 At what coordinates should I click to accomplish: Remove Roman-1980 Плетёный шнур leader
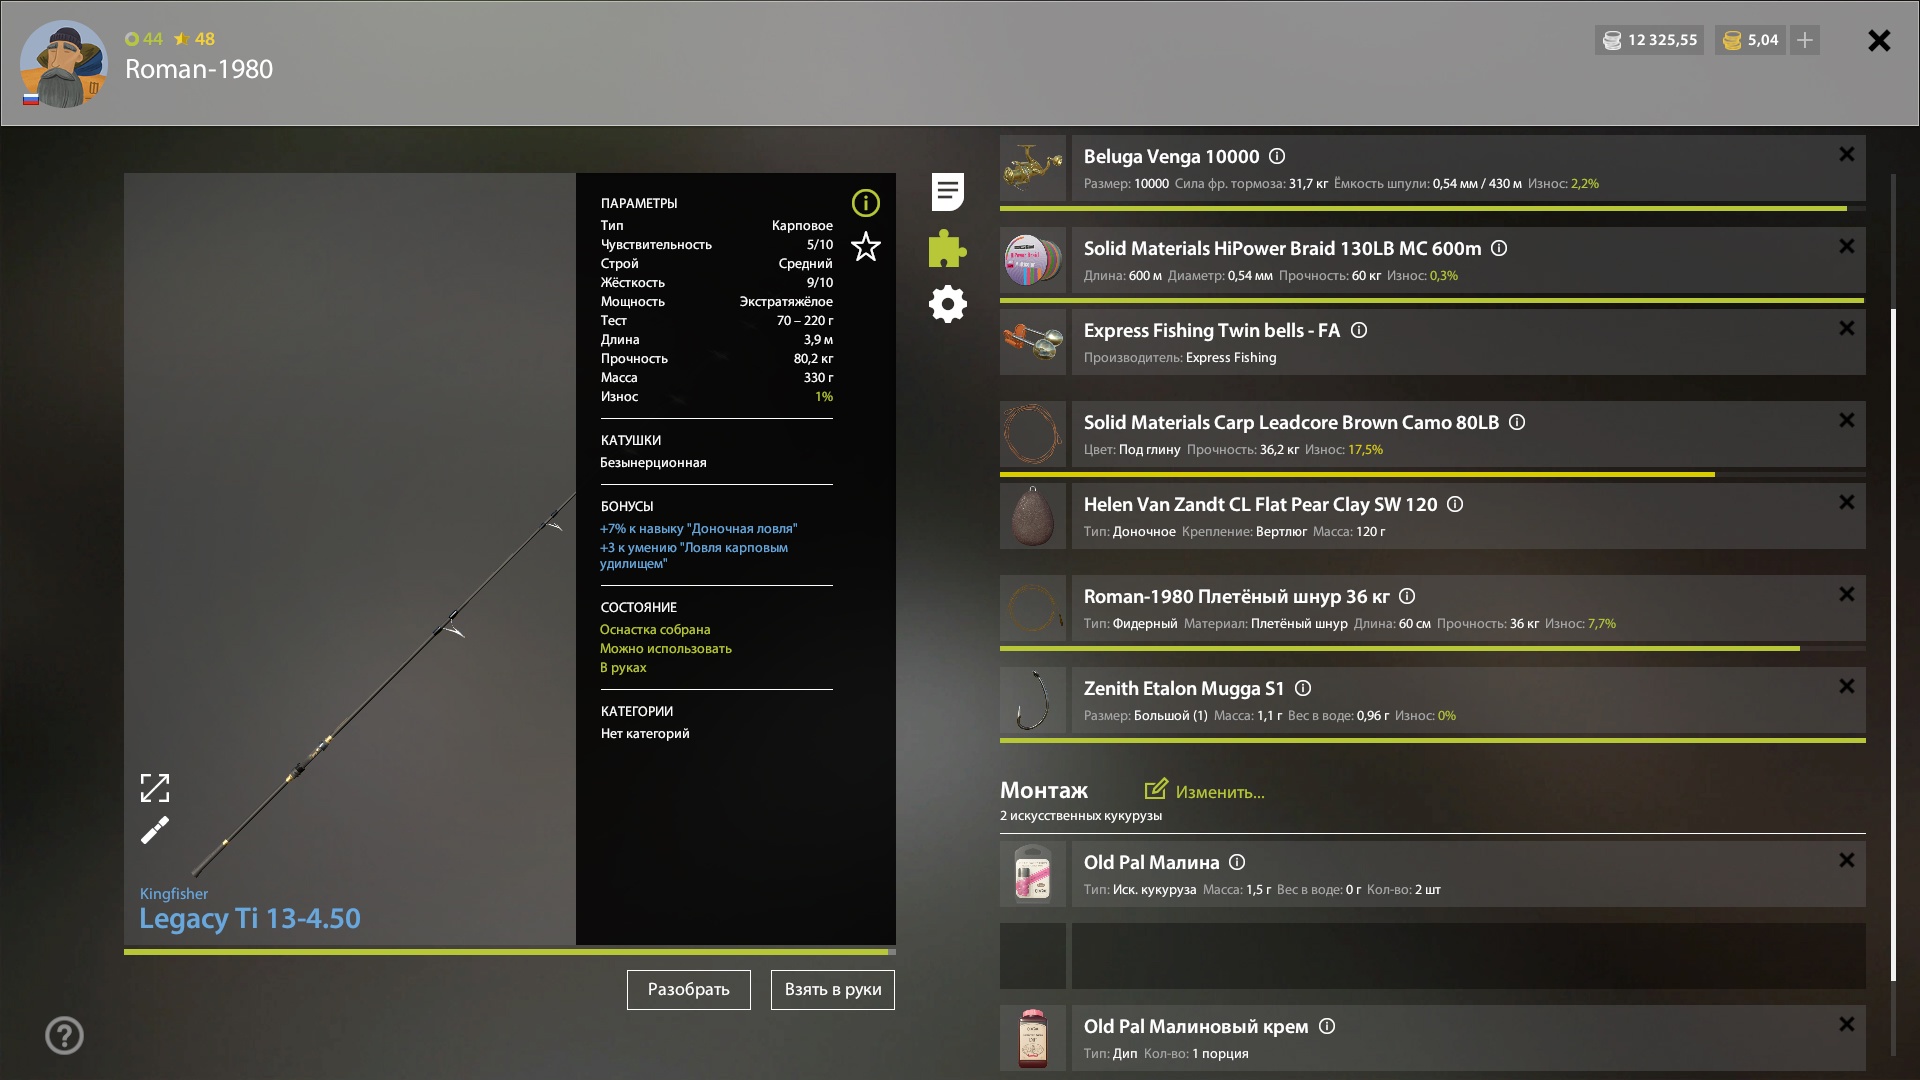click(1847, 594)
